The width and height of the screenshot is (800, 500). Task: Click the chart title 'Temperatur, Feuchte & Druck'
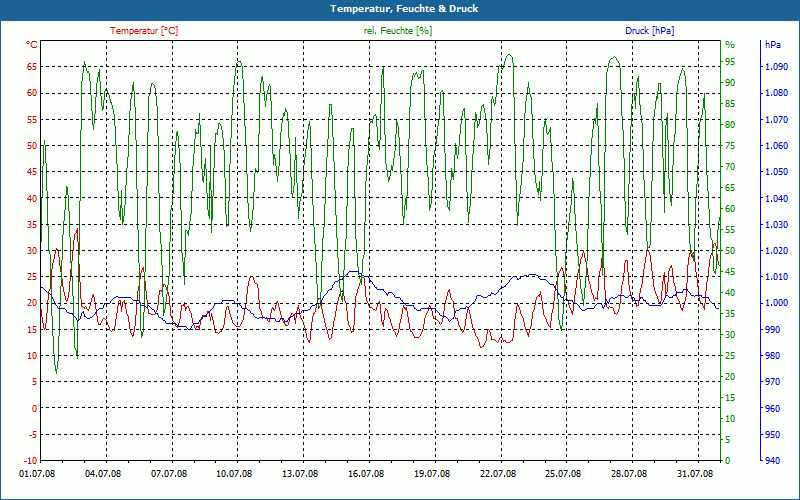404,9
